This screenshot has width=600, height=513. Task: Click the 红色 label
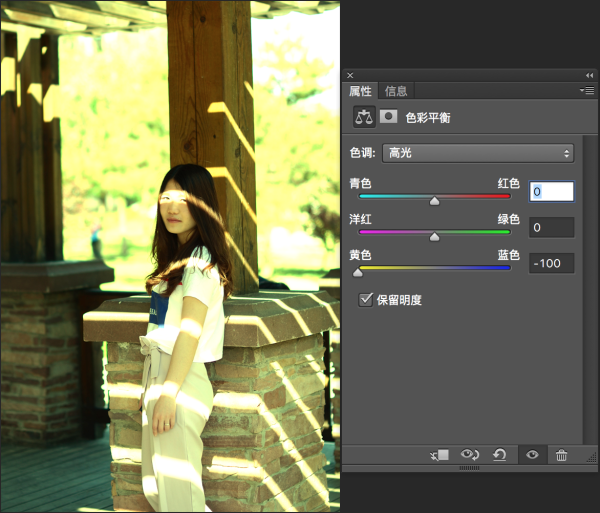point(509,183)
